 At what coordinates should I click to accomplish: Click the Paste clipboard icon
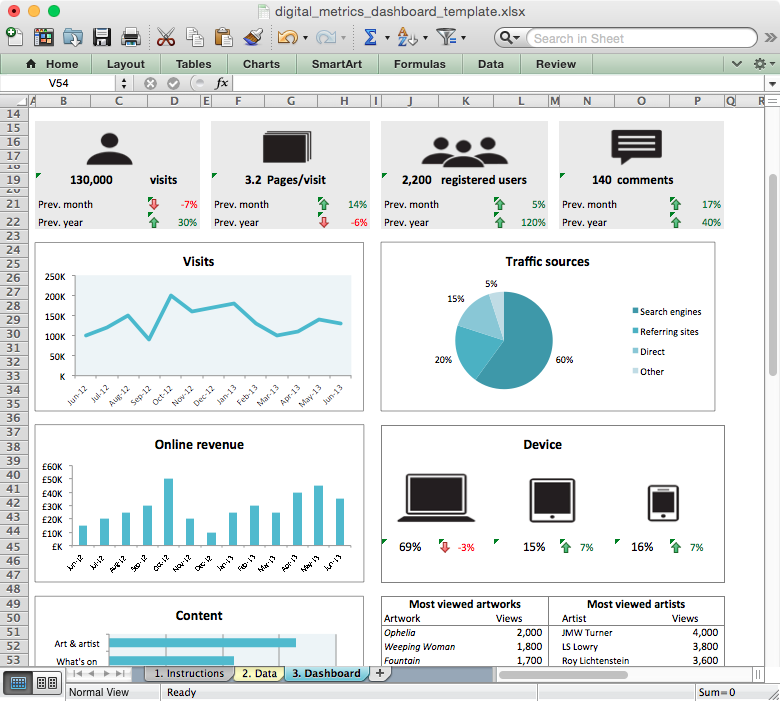[x=224, y=37]
